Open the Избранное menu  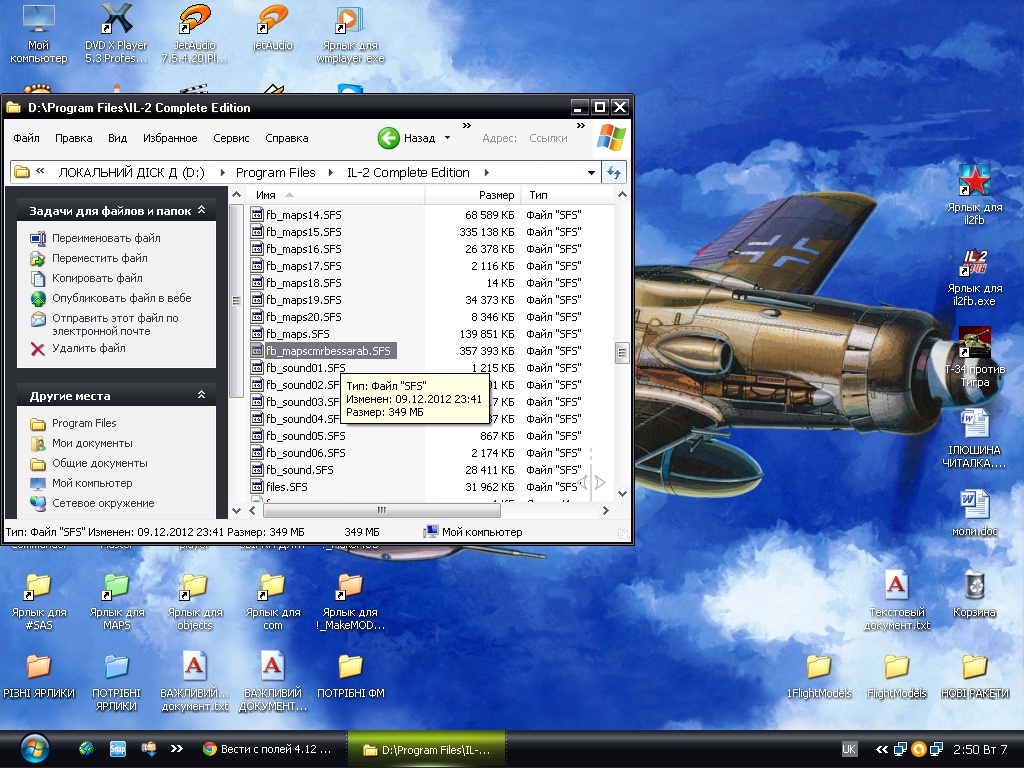170,138
